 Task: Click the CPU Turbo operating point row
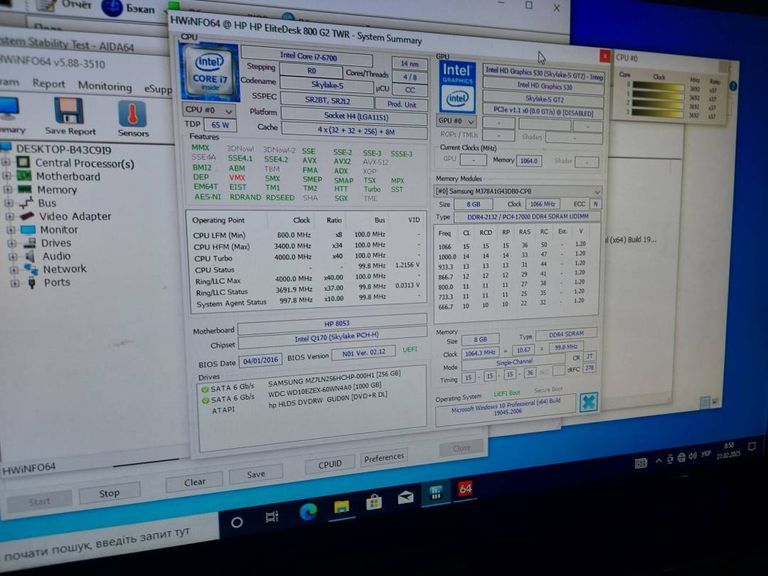pos(307,257)
